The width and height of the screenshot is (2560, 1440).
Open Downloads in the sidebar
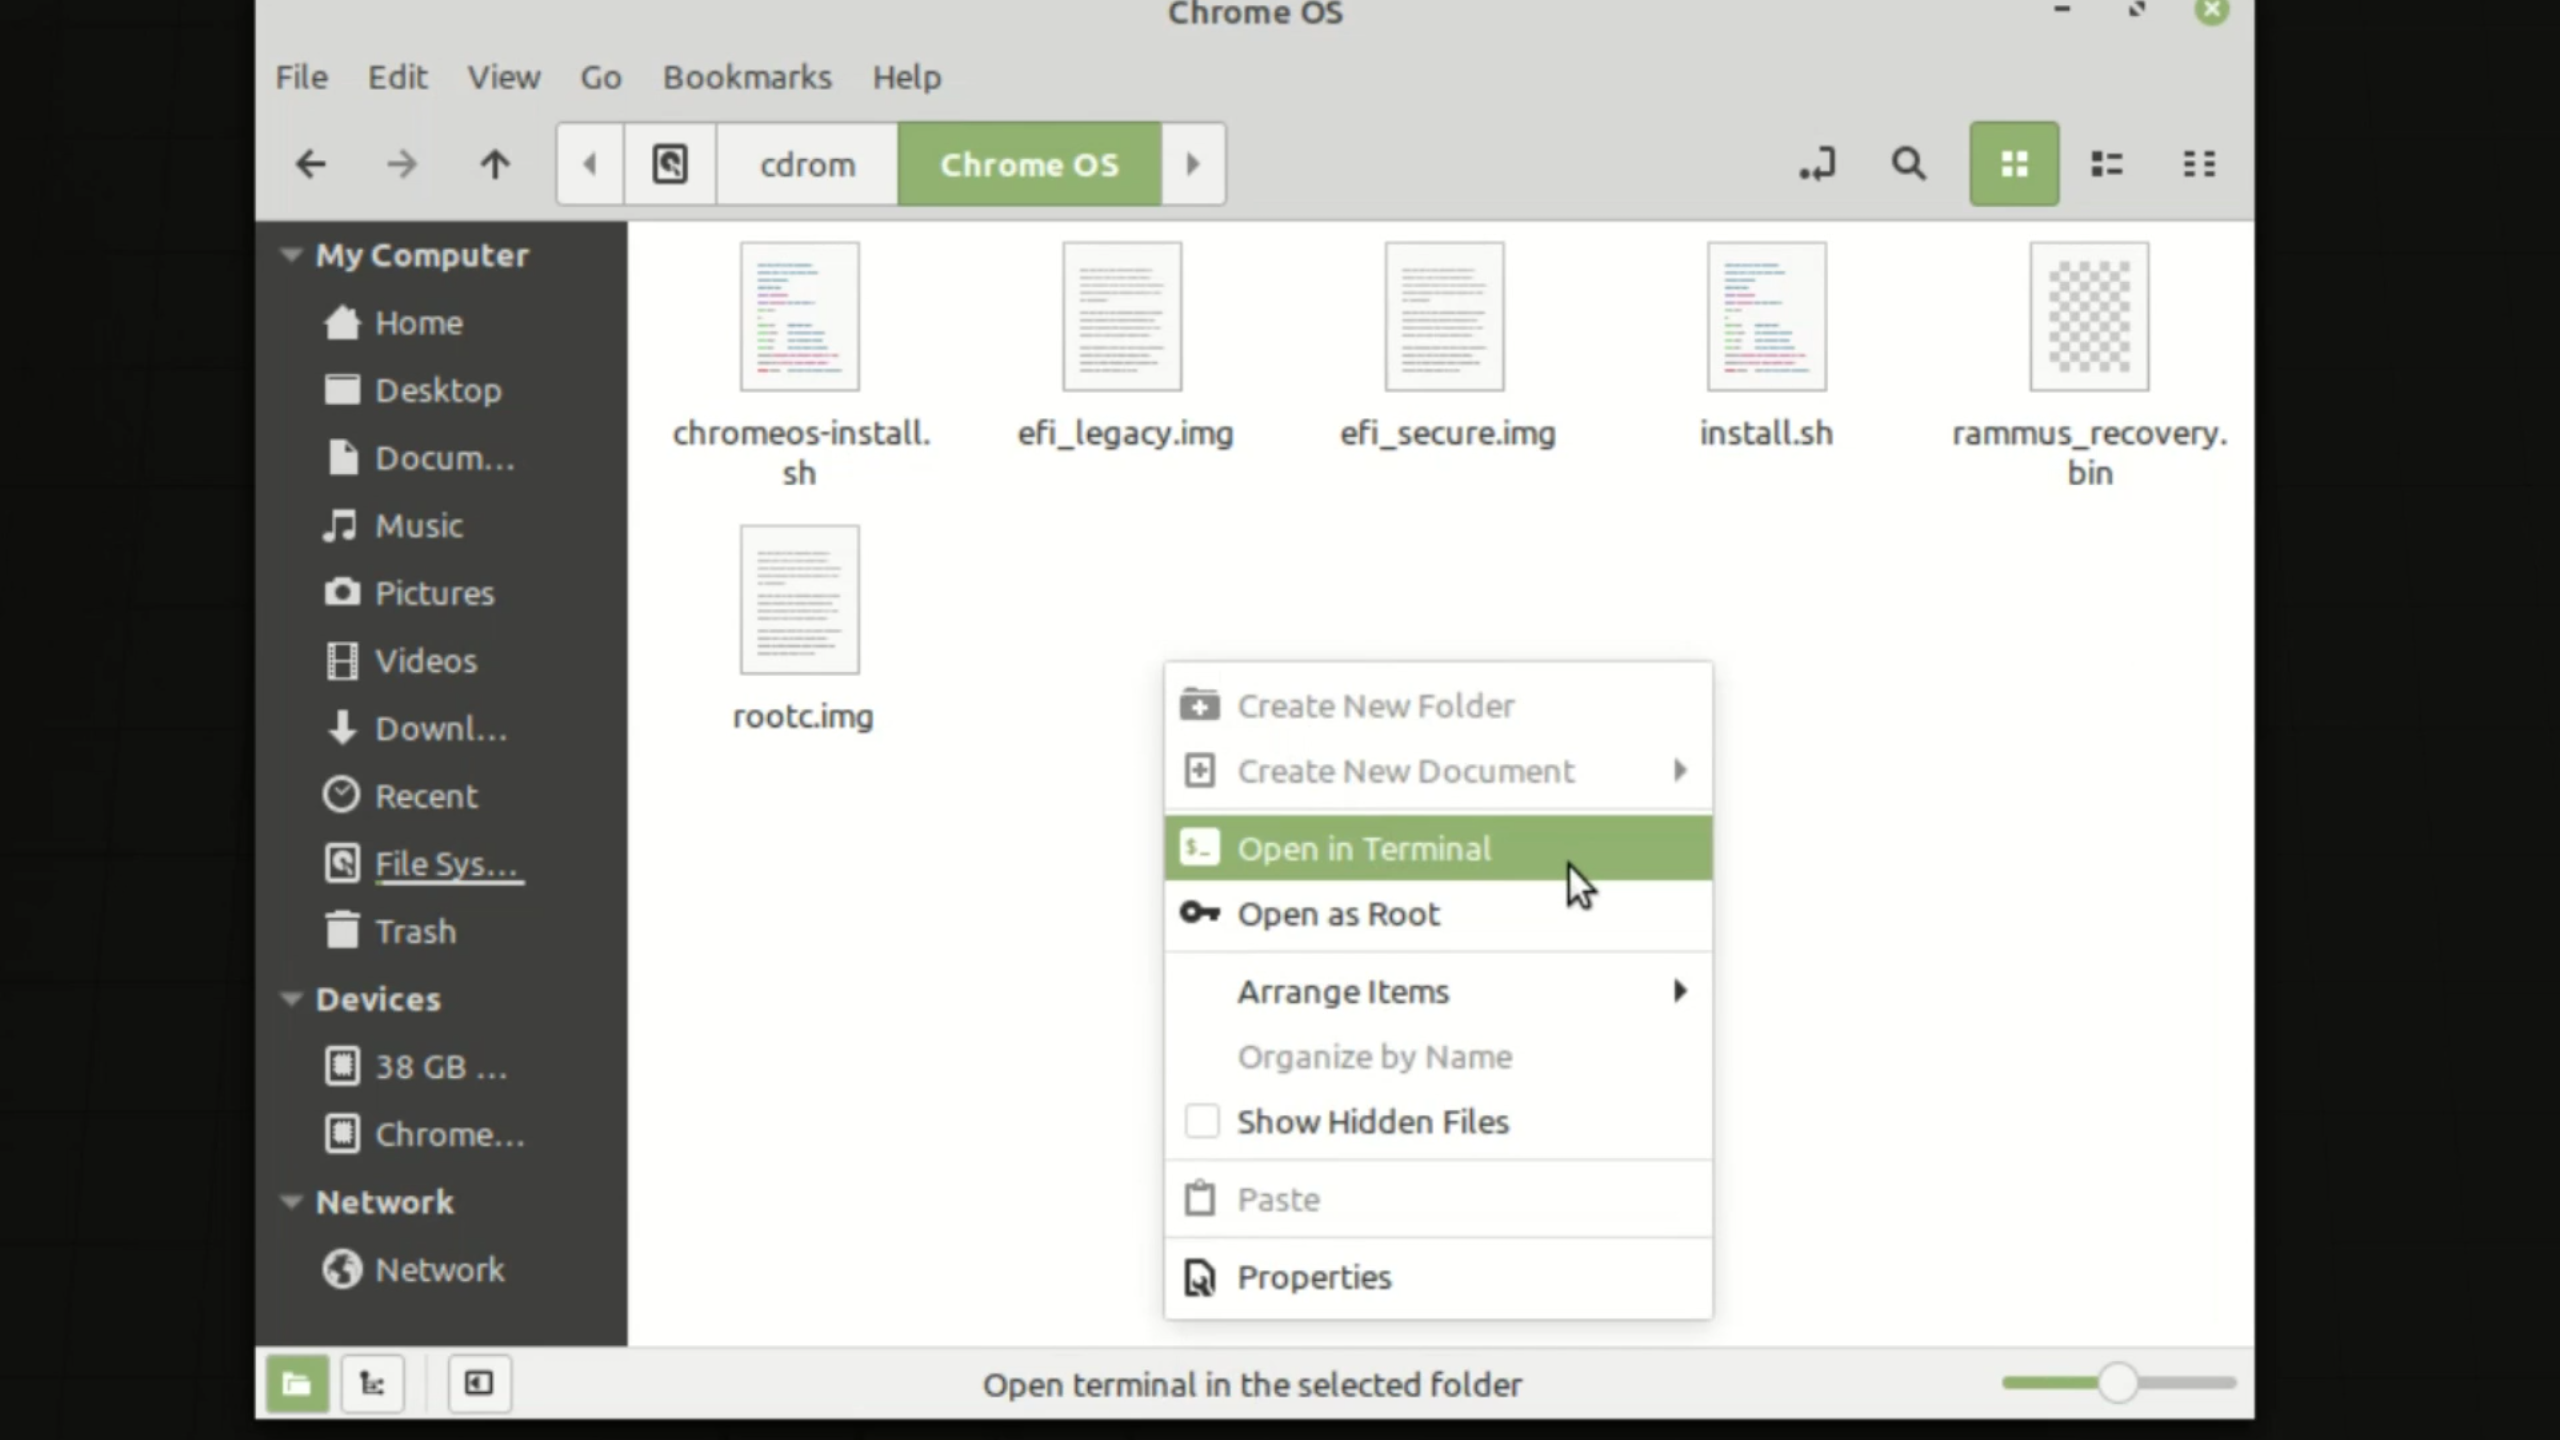click(x=440, y=728)
